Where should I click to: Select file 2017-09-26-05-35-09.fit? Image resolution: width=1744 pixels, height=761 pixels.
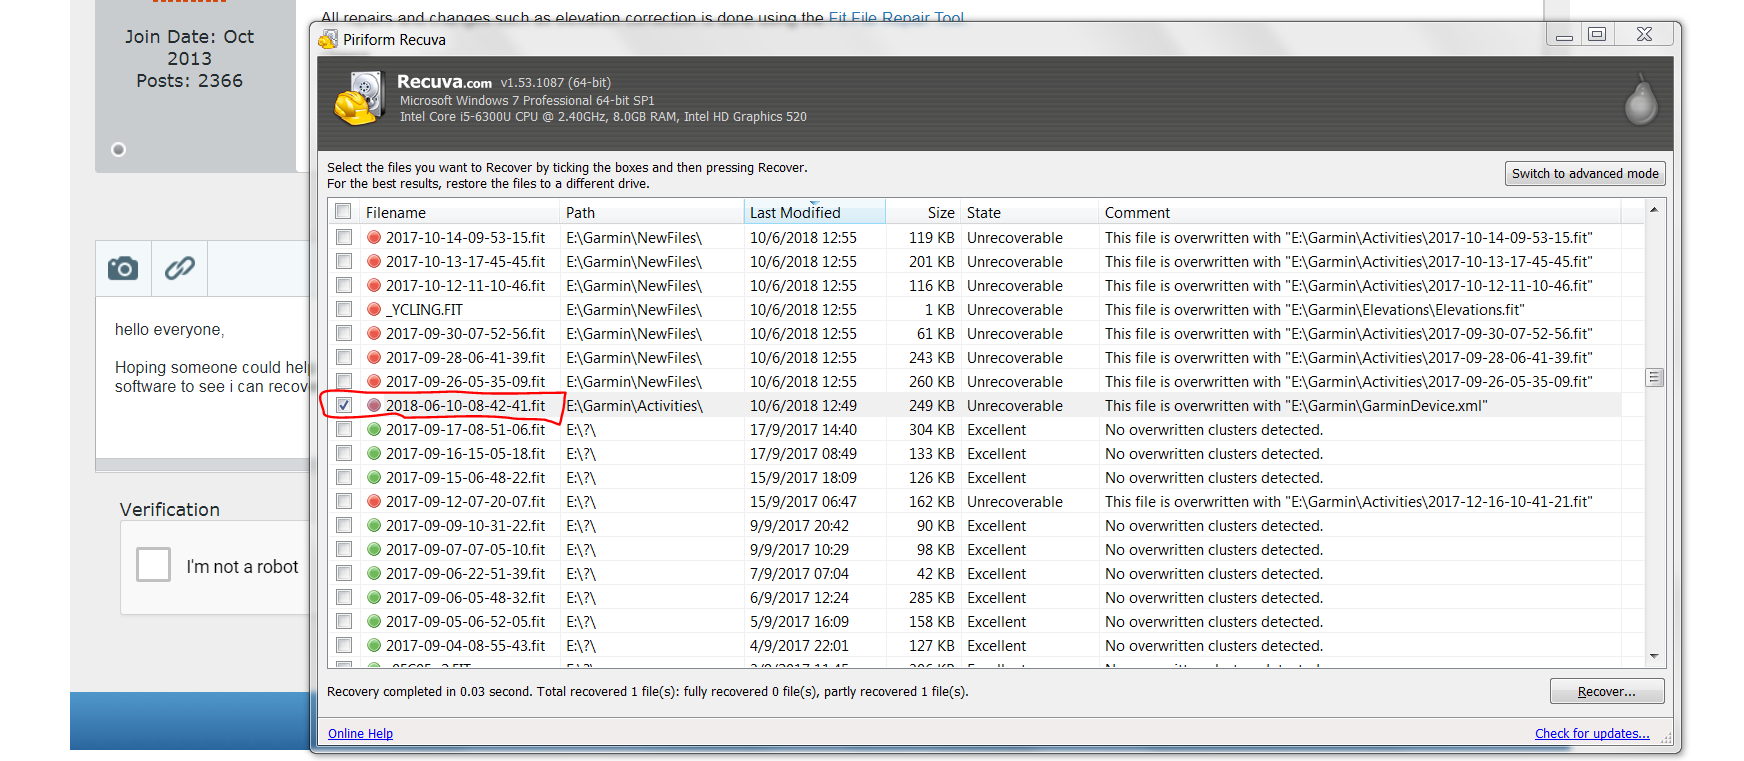(466, 382)
